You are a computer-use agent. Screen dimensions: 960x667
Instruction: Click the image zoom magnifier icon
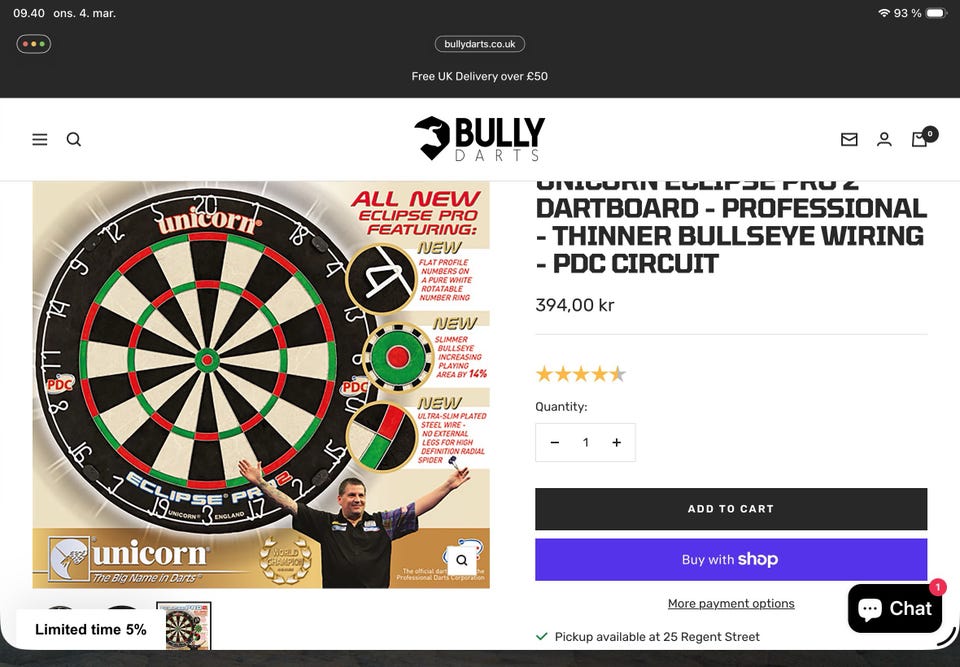462,560
